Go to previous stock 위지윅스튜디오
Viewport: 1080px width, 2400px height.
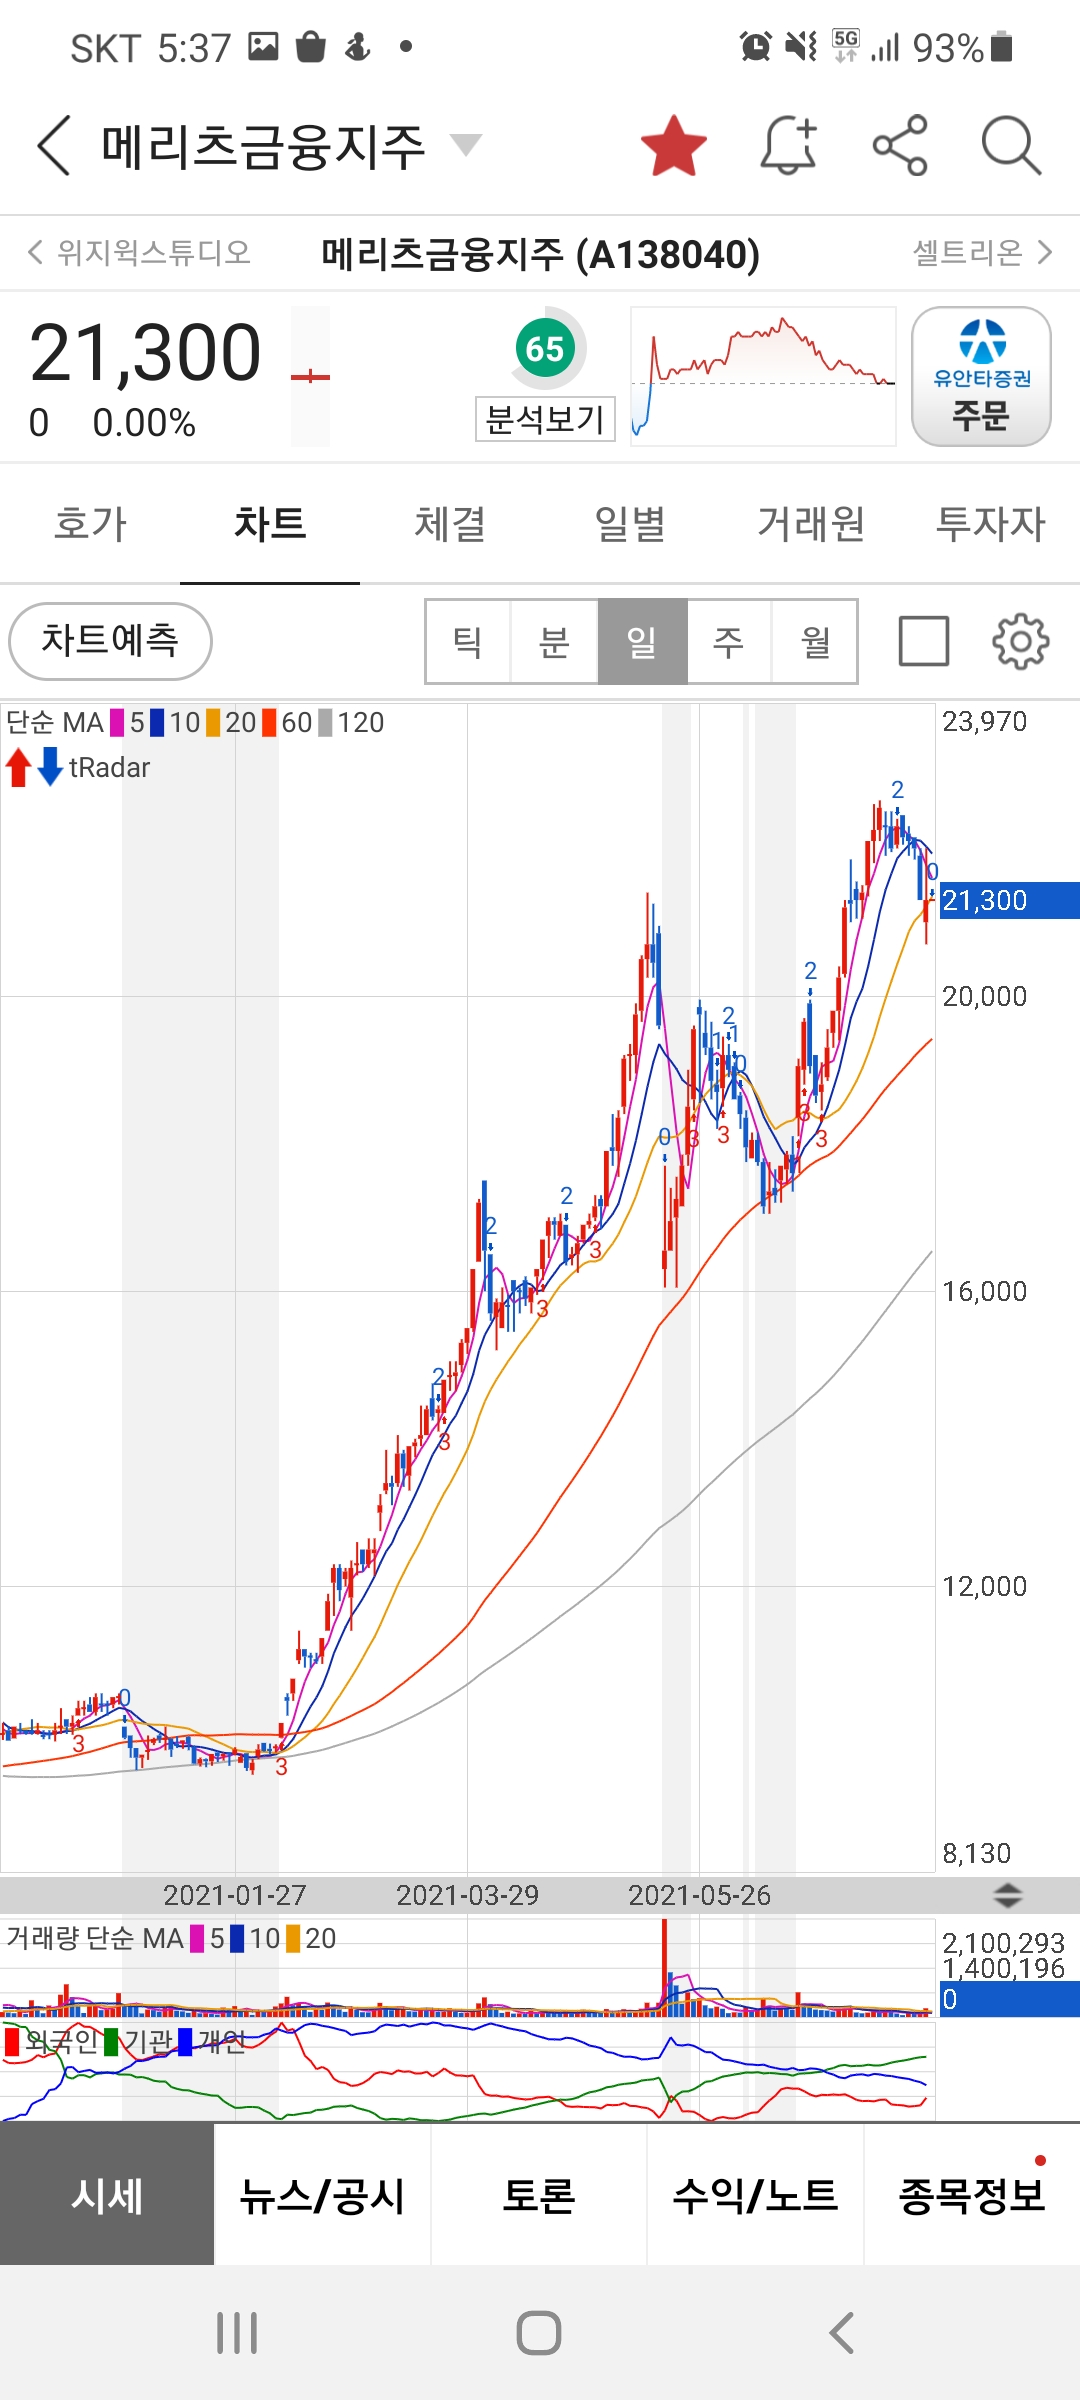coord(139,252)
